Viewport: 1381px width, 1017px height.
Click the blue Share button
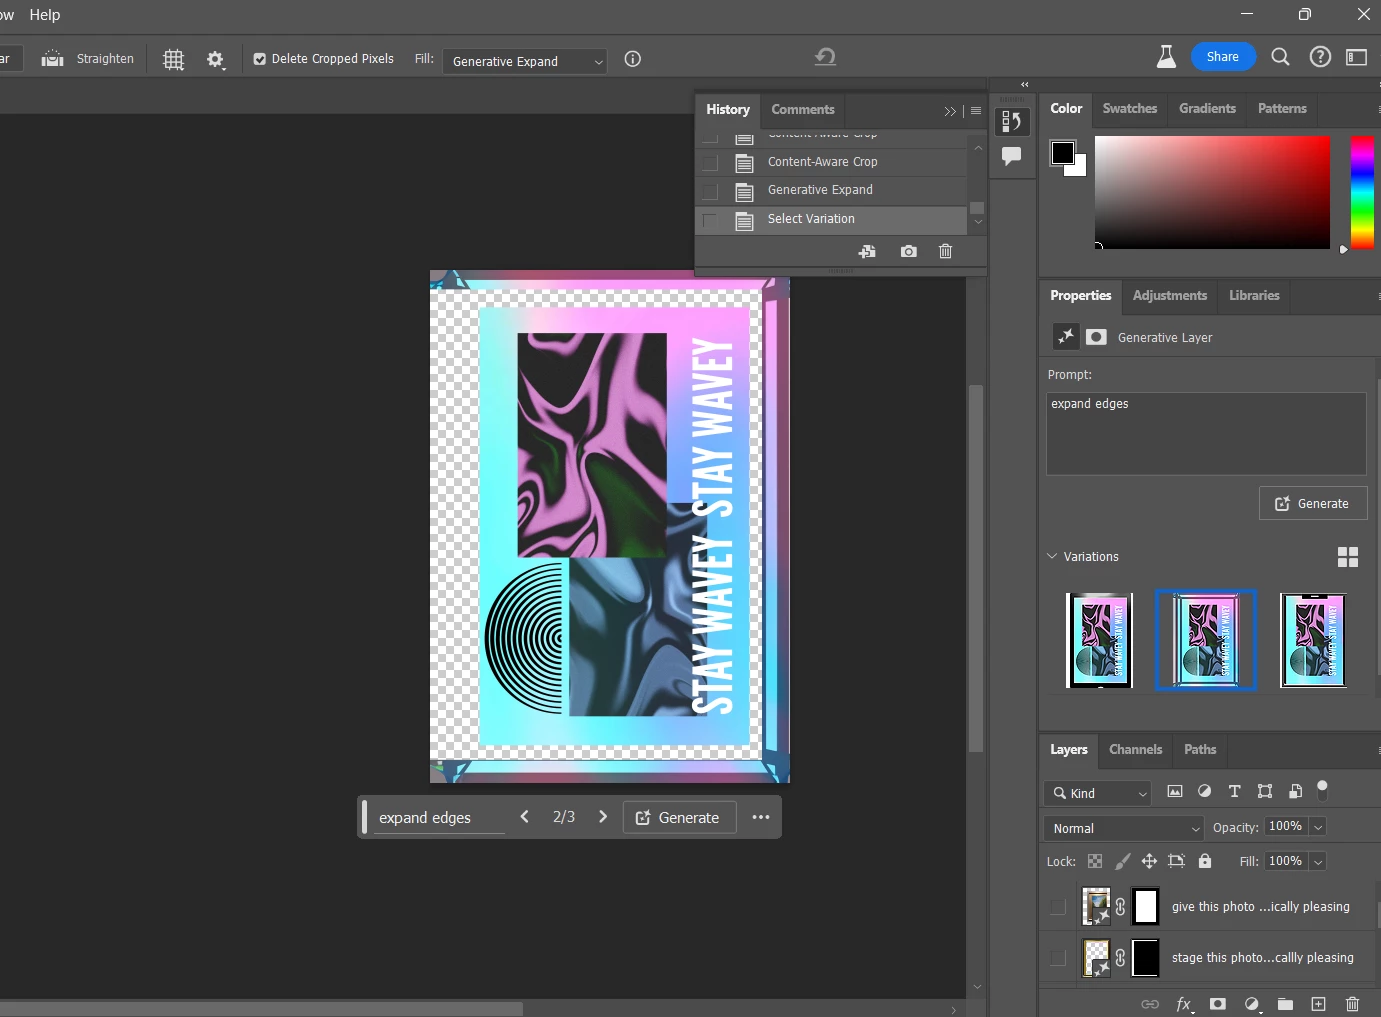pyautogui.click(x=1222, y=57)
